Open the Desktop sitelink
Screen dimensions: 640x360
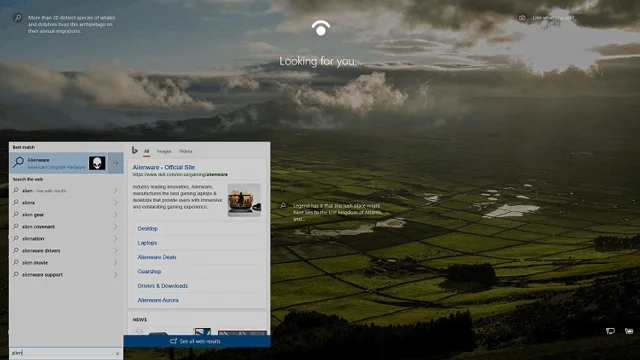click(147, 229)
